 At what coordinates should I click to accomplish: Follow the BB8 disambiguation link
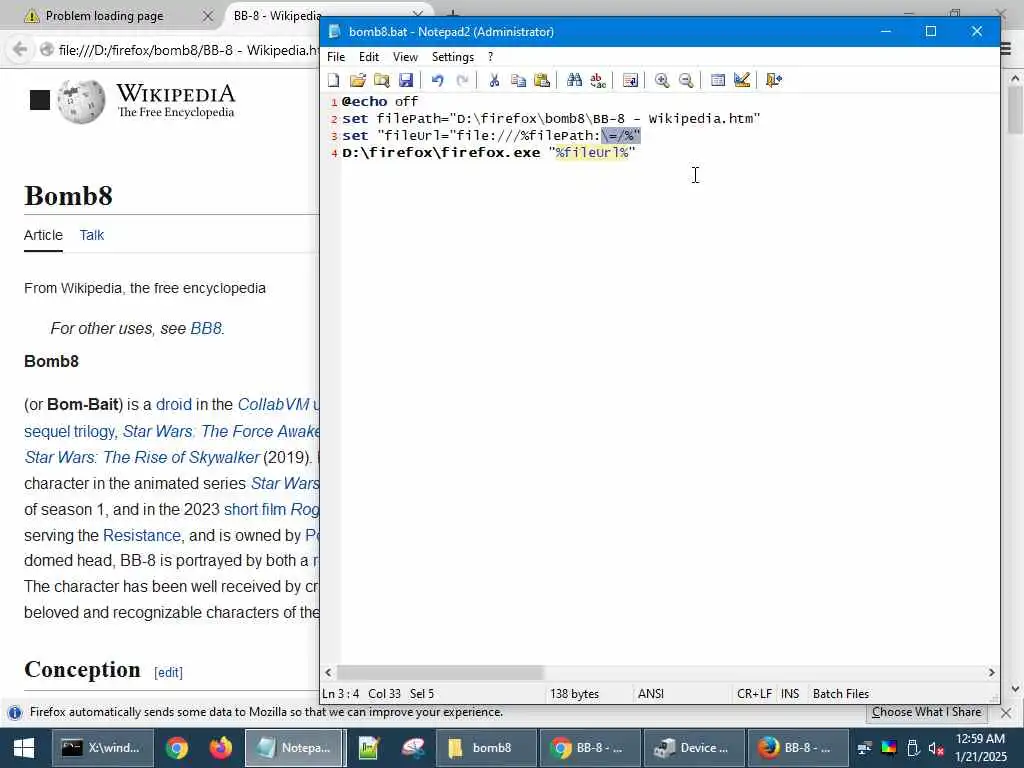[x=206, y=328]
